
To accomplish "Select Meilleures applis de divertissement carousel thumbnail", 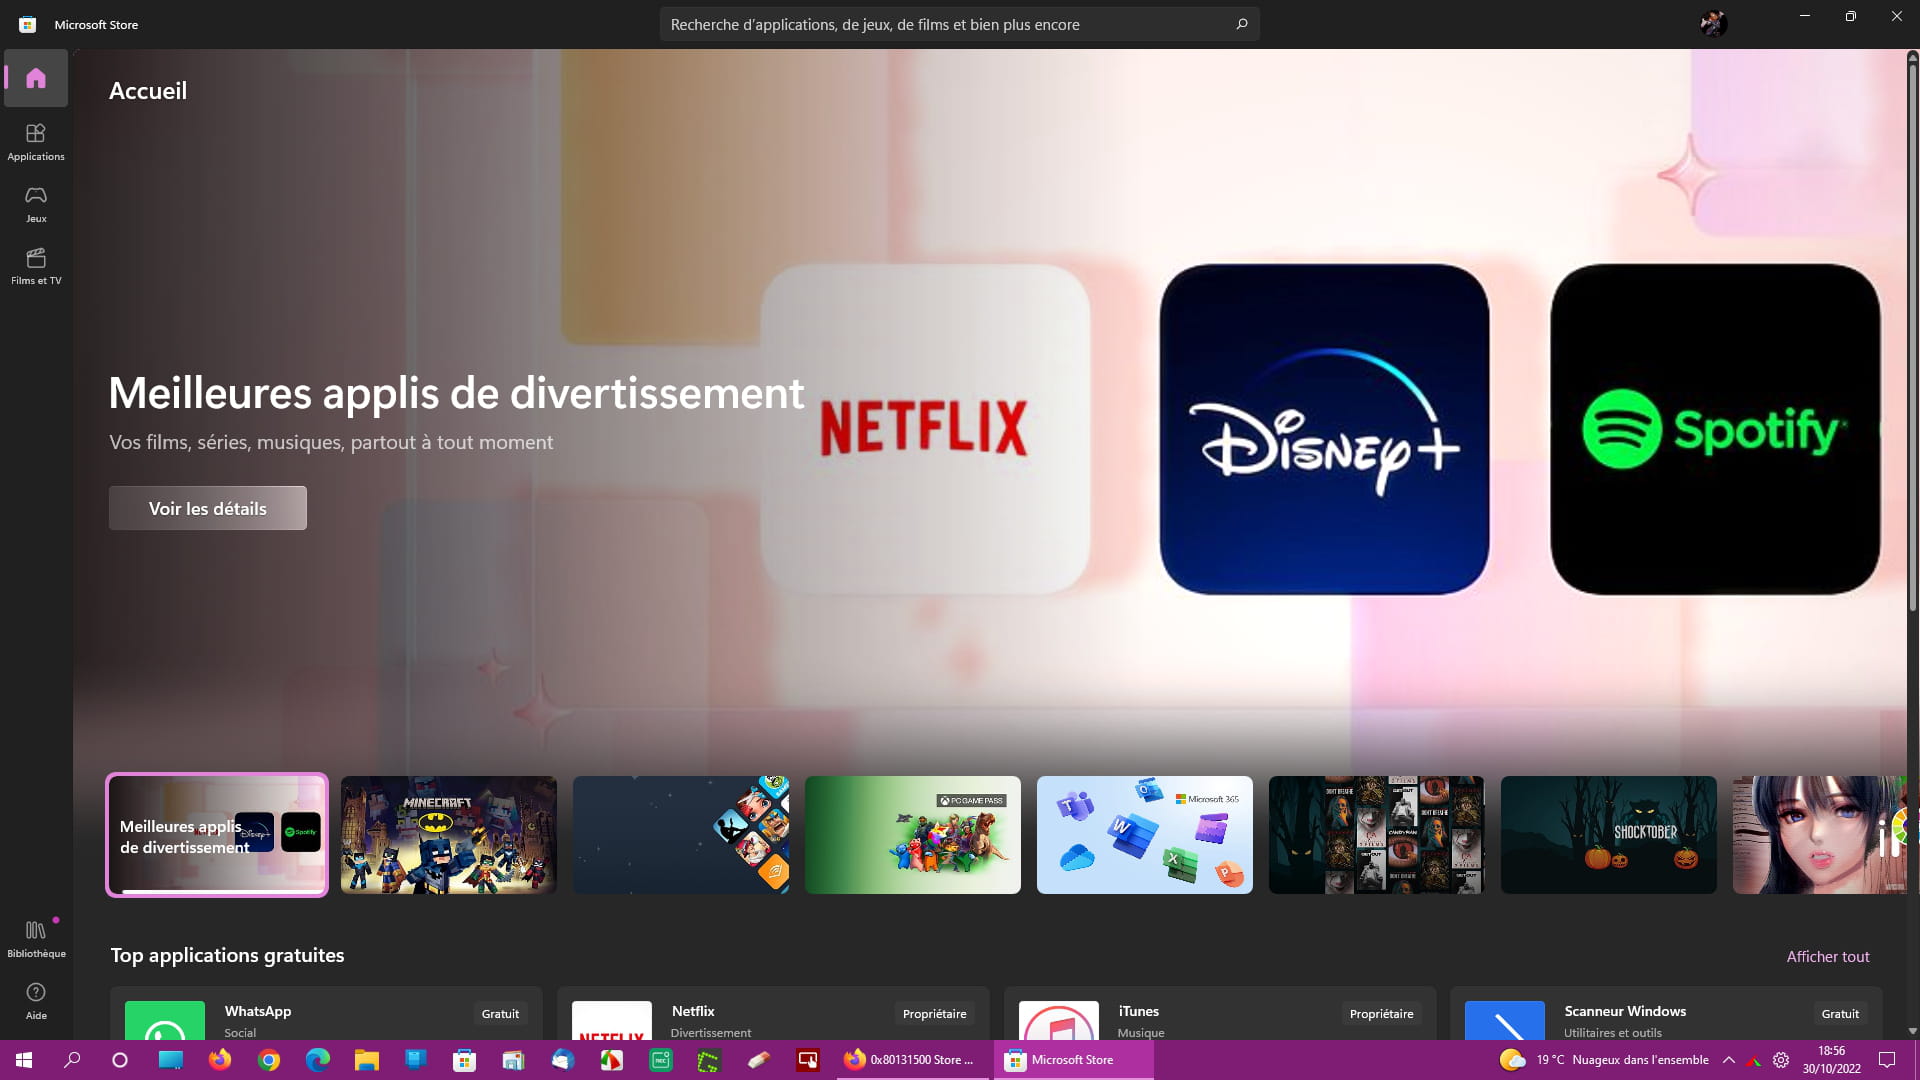I will (x=217, y=835).
